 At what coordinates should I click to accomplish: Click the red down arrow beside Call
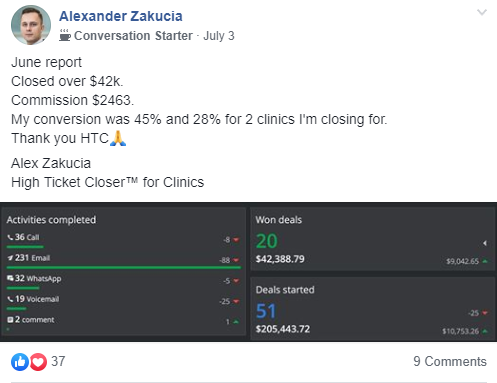pos(236,240)
